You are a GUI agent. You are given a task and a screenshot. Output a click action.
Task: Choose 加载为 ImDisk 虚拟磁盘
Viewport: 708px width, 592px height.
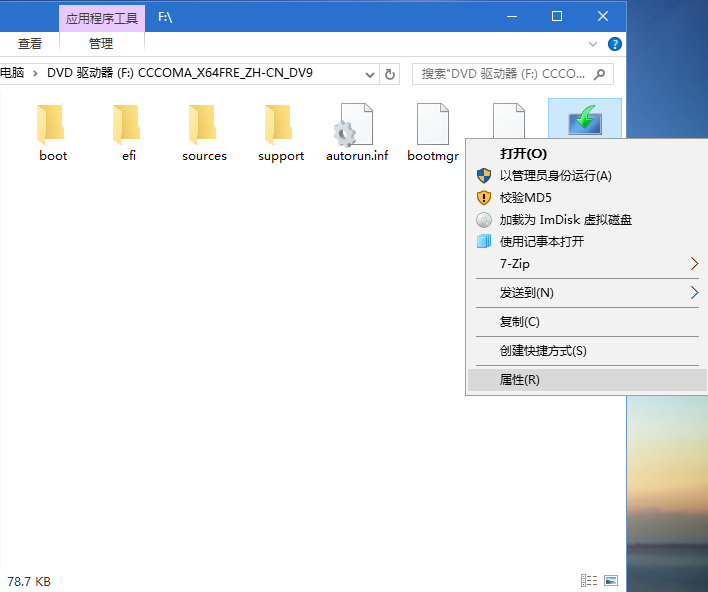587,220
